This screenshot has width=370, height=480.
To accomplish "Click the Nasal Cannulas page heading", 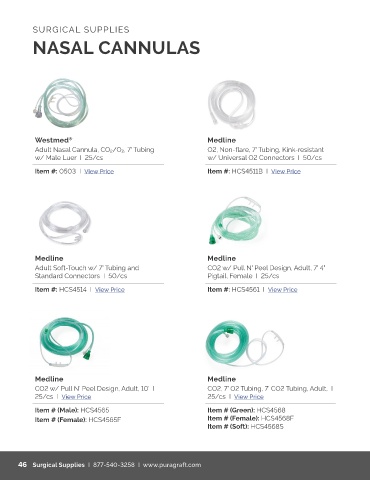I will (x=117, y=48).
